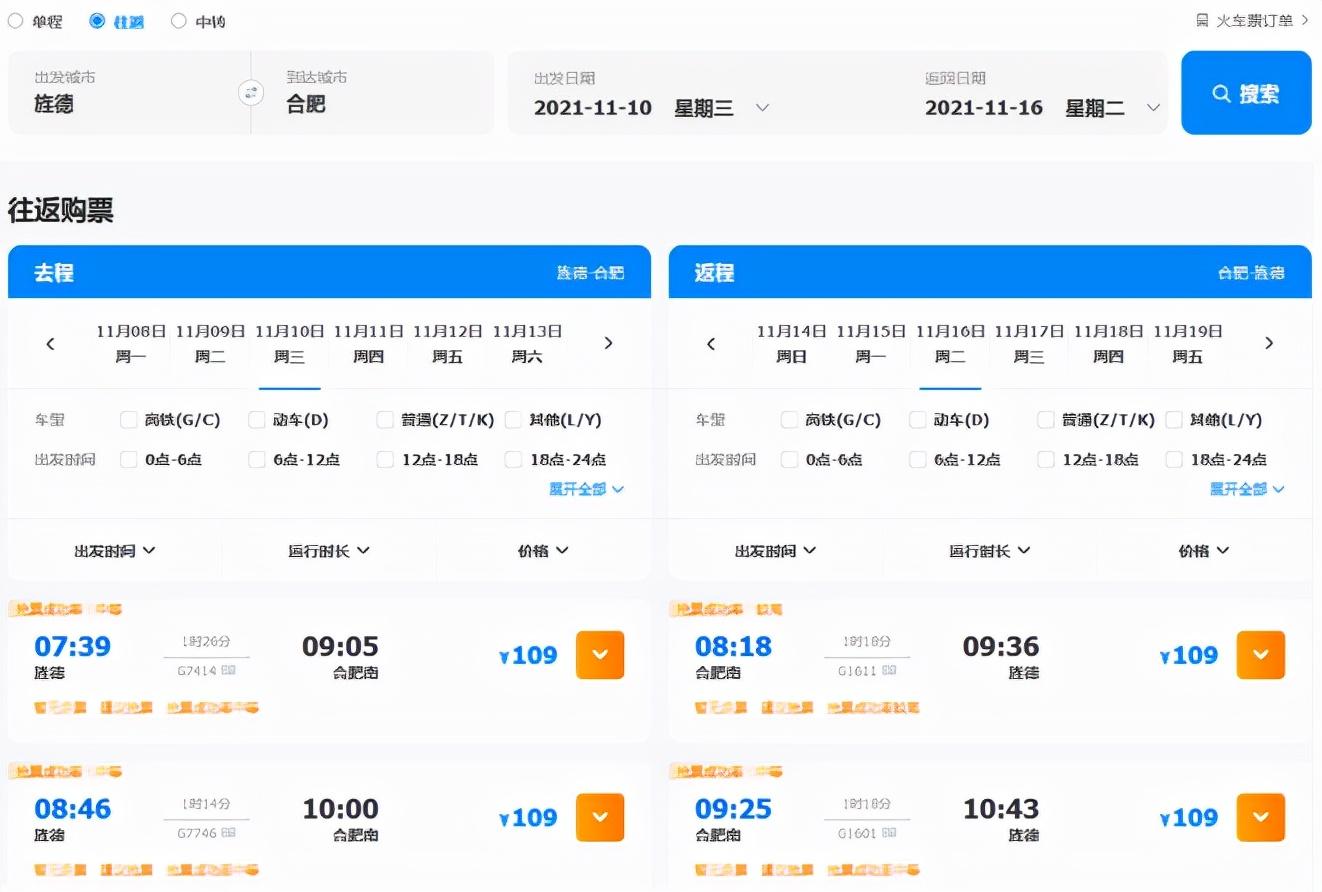Click the train ticket orders icon
This screenshot has width=1322, height=892.
pos(1202,20)
